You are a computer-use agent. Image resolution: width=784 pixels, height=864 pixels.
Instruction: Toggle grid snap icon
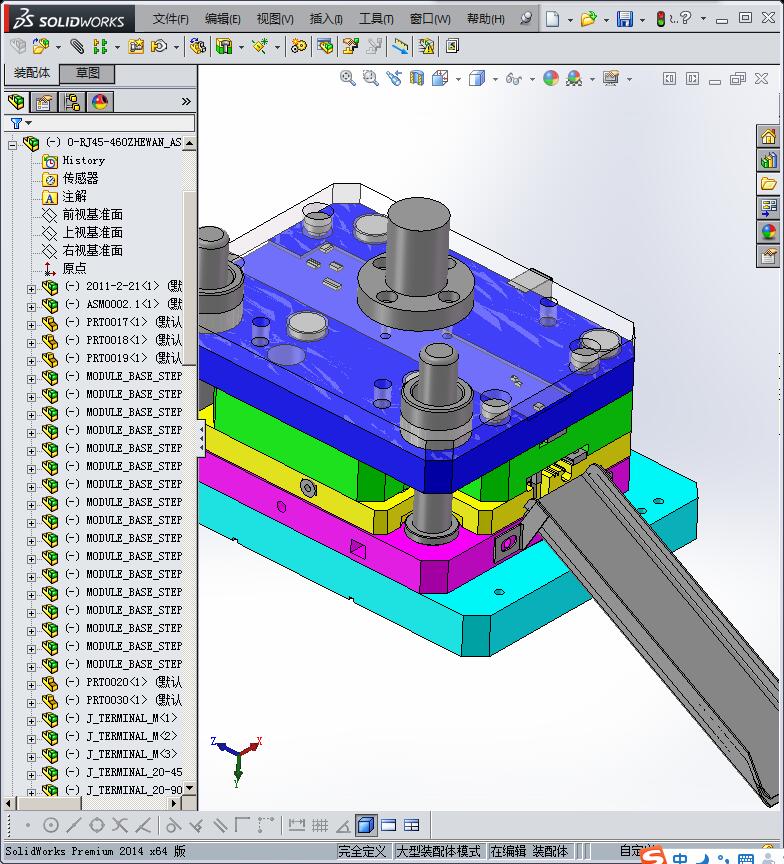(320, 825)
